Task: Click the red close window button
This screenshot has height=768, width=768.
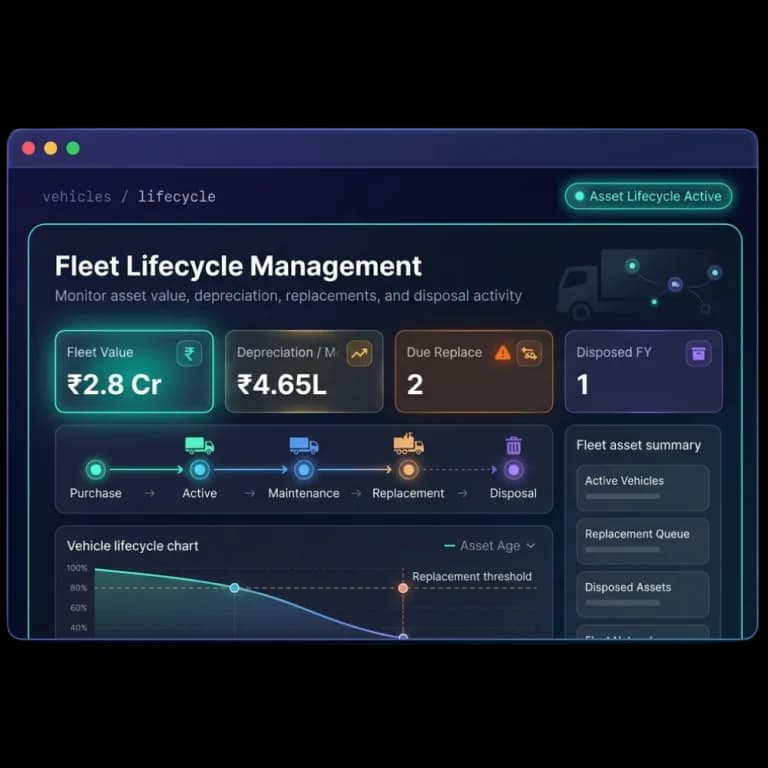Action: [x=28, y=148]
